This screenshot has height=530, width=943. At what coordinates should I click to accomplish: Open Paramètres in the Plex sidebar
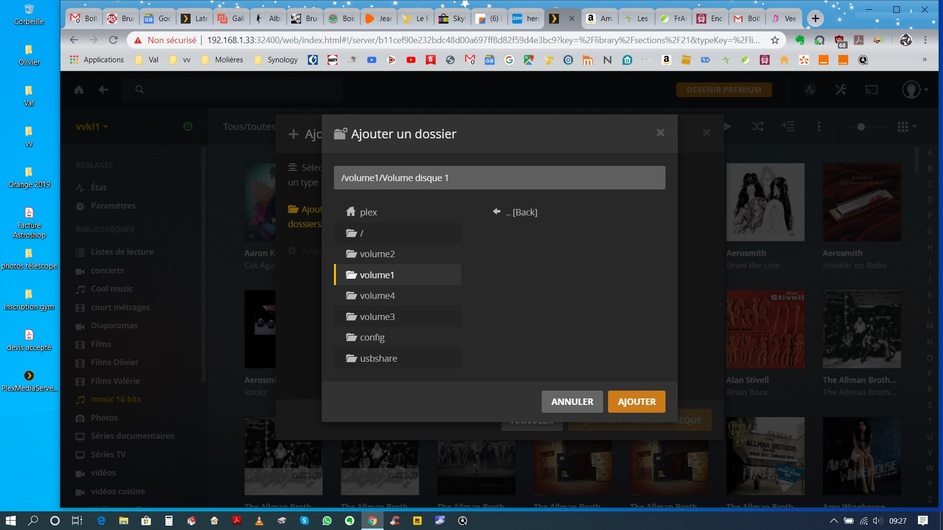click(112, 206)
